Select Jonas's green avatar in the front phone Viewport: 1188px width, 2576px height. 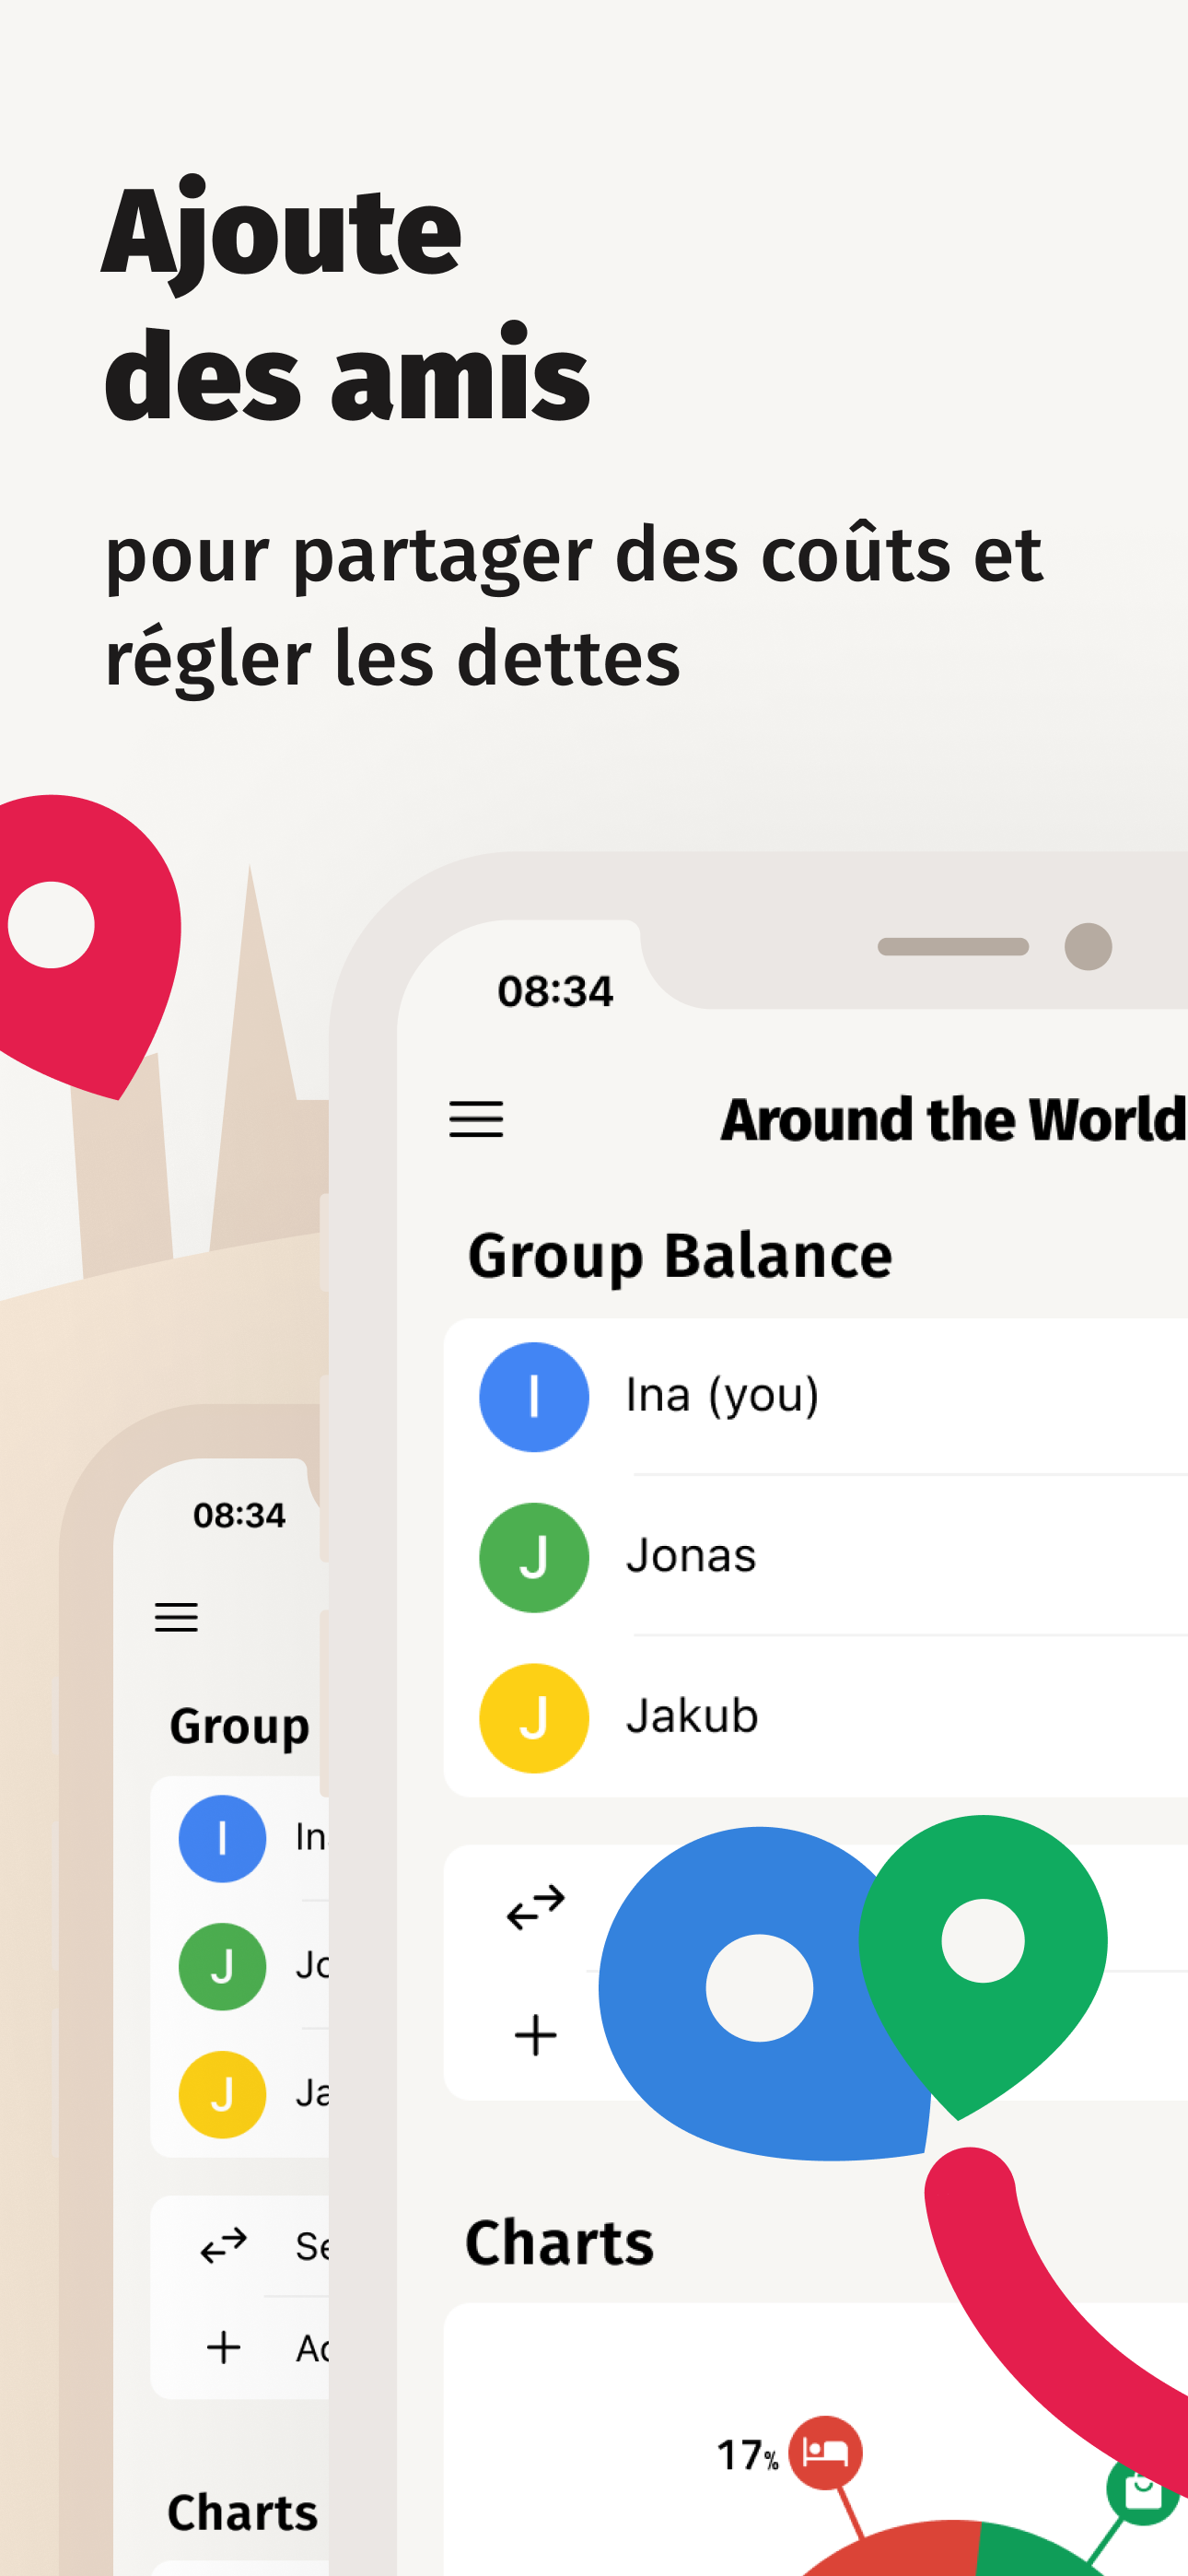click(x=534, y=1557)
